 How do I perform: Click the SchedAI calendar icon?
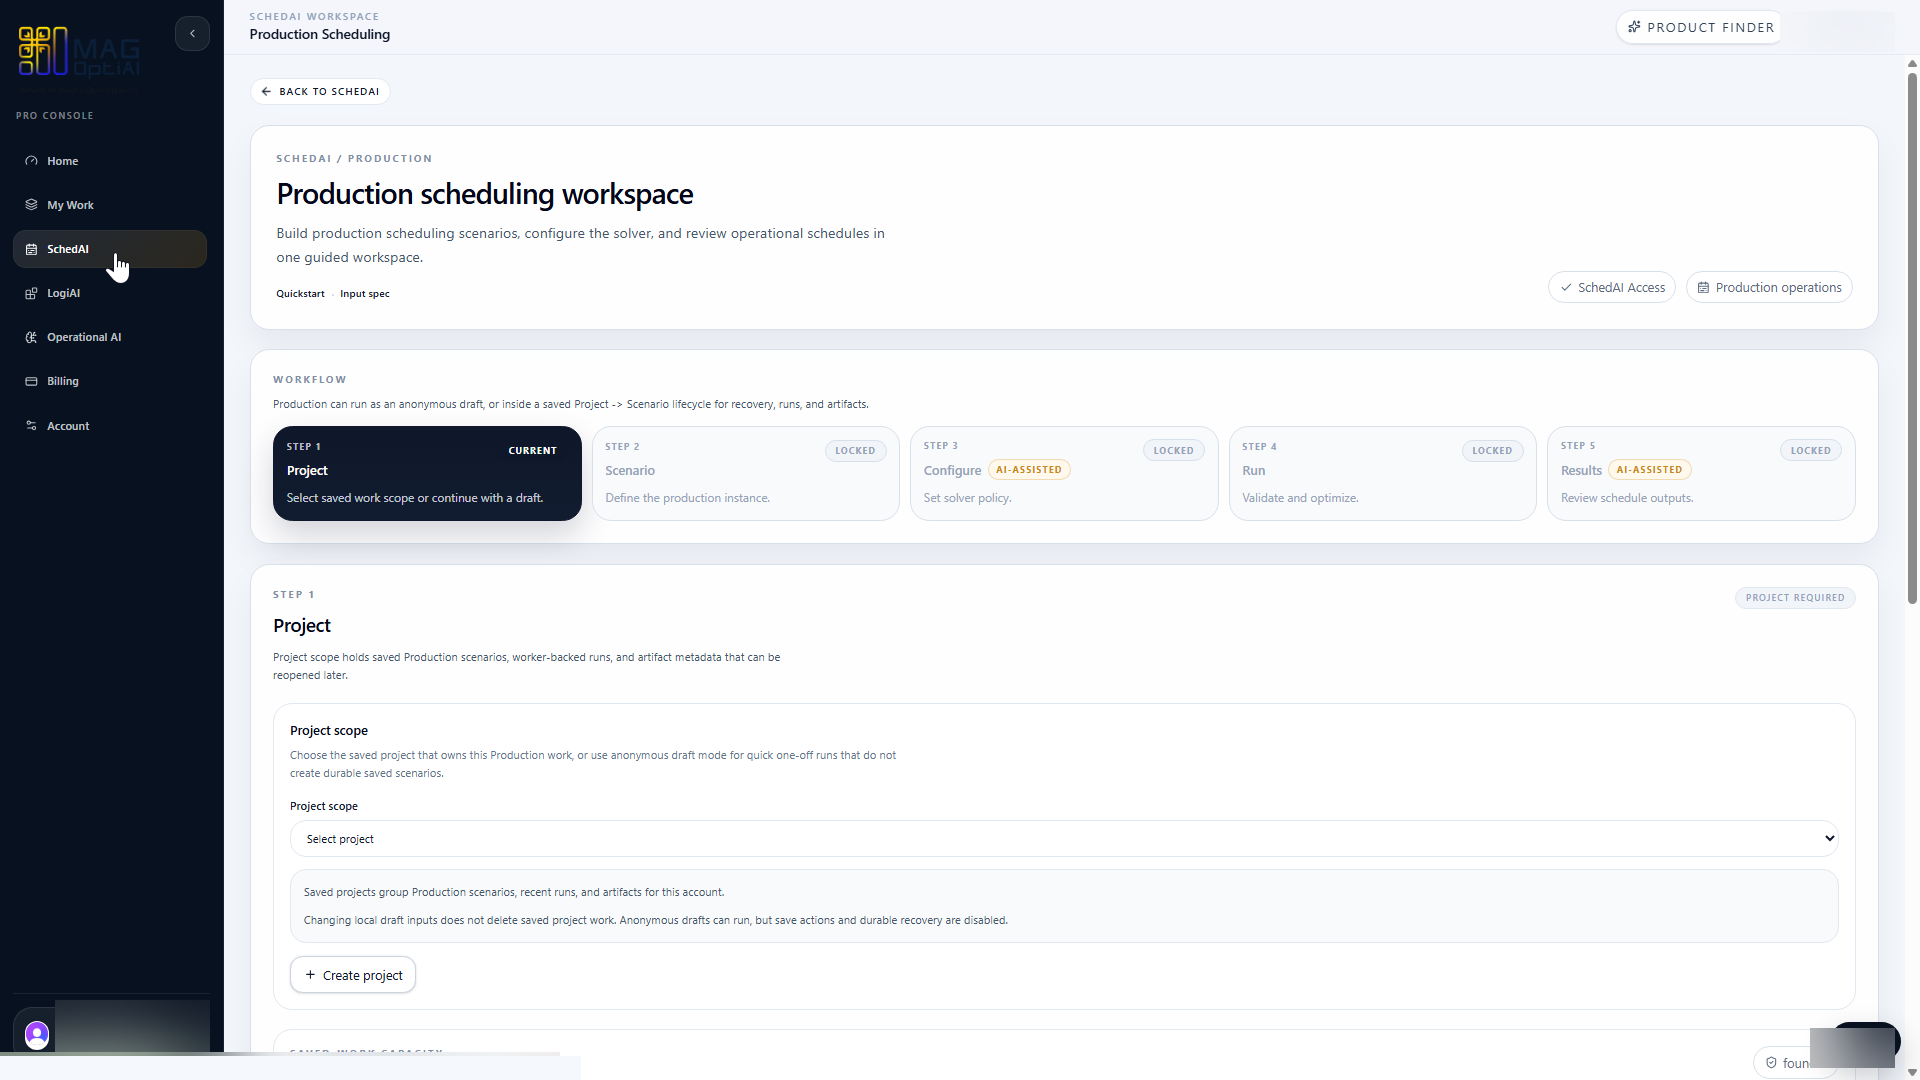click(x=31, y=249)
